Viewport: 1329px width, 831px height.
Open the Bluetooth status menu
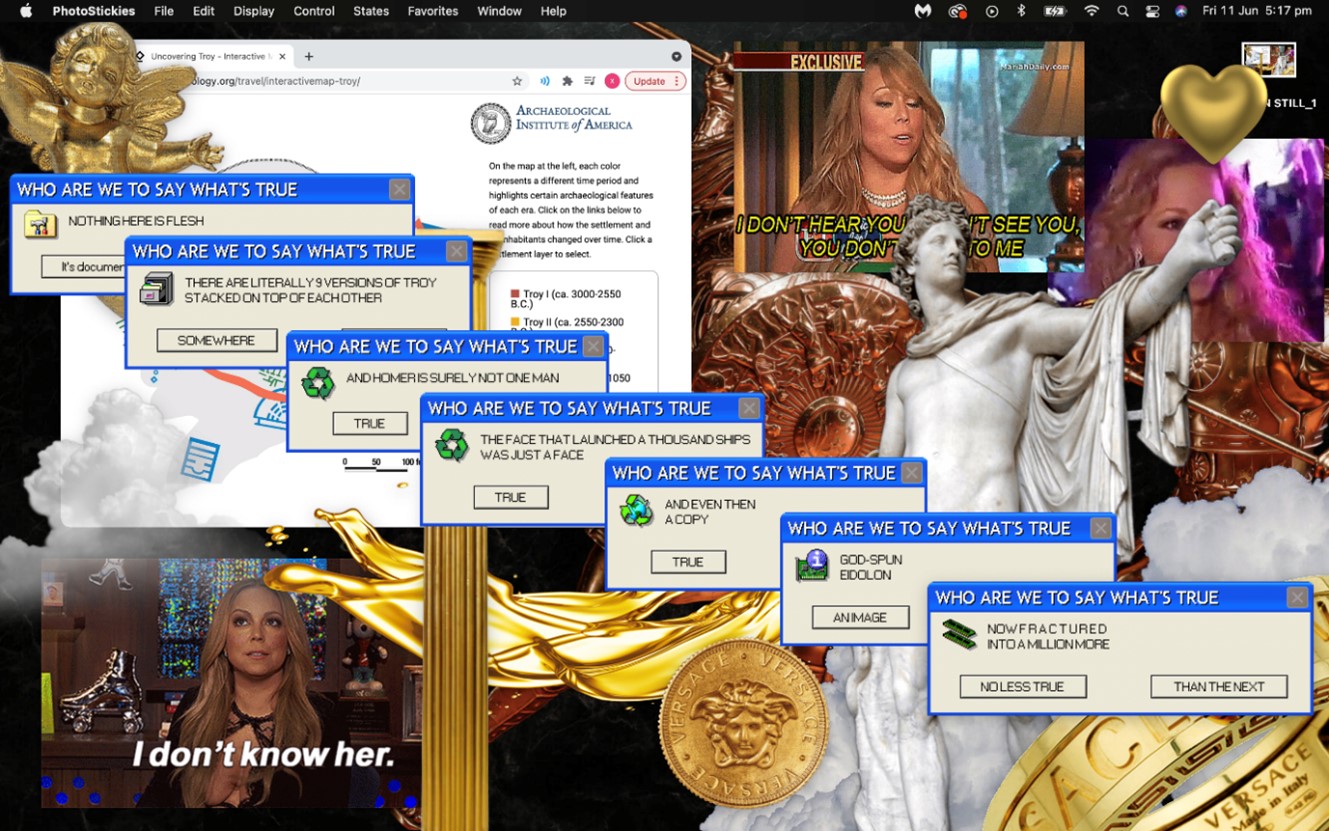pos(1021,11)
